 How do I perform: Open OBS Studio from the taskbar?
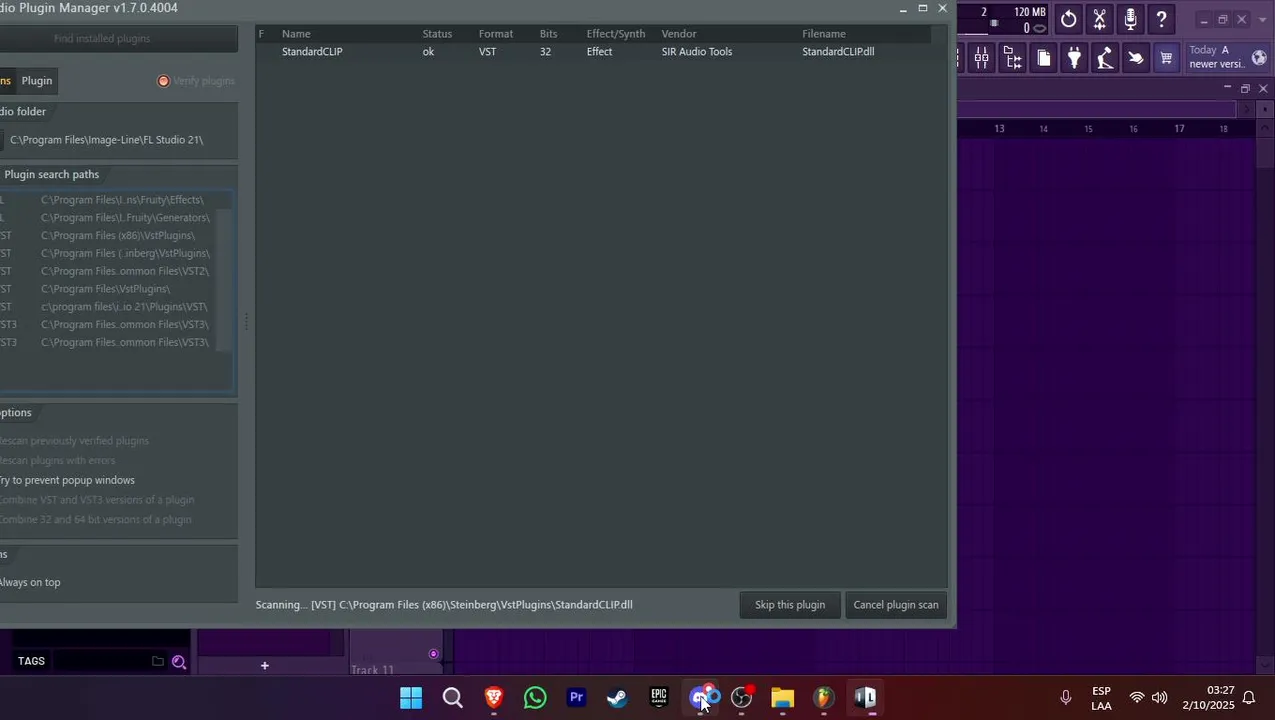pos(741,697)
